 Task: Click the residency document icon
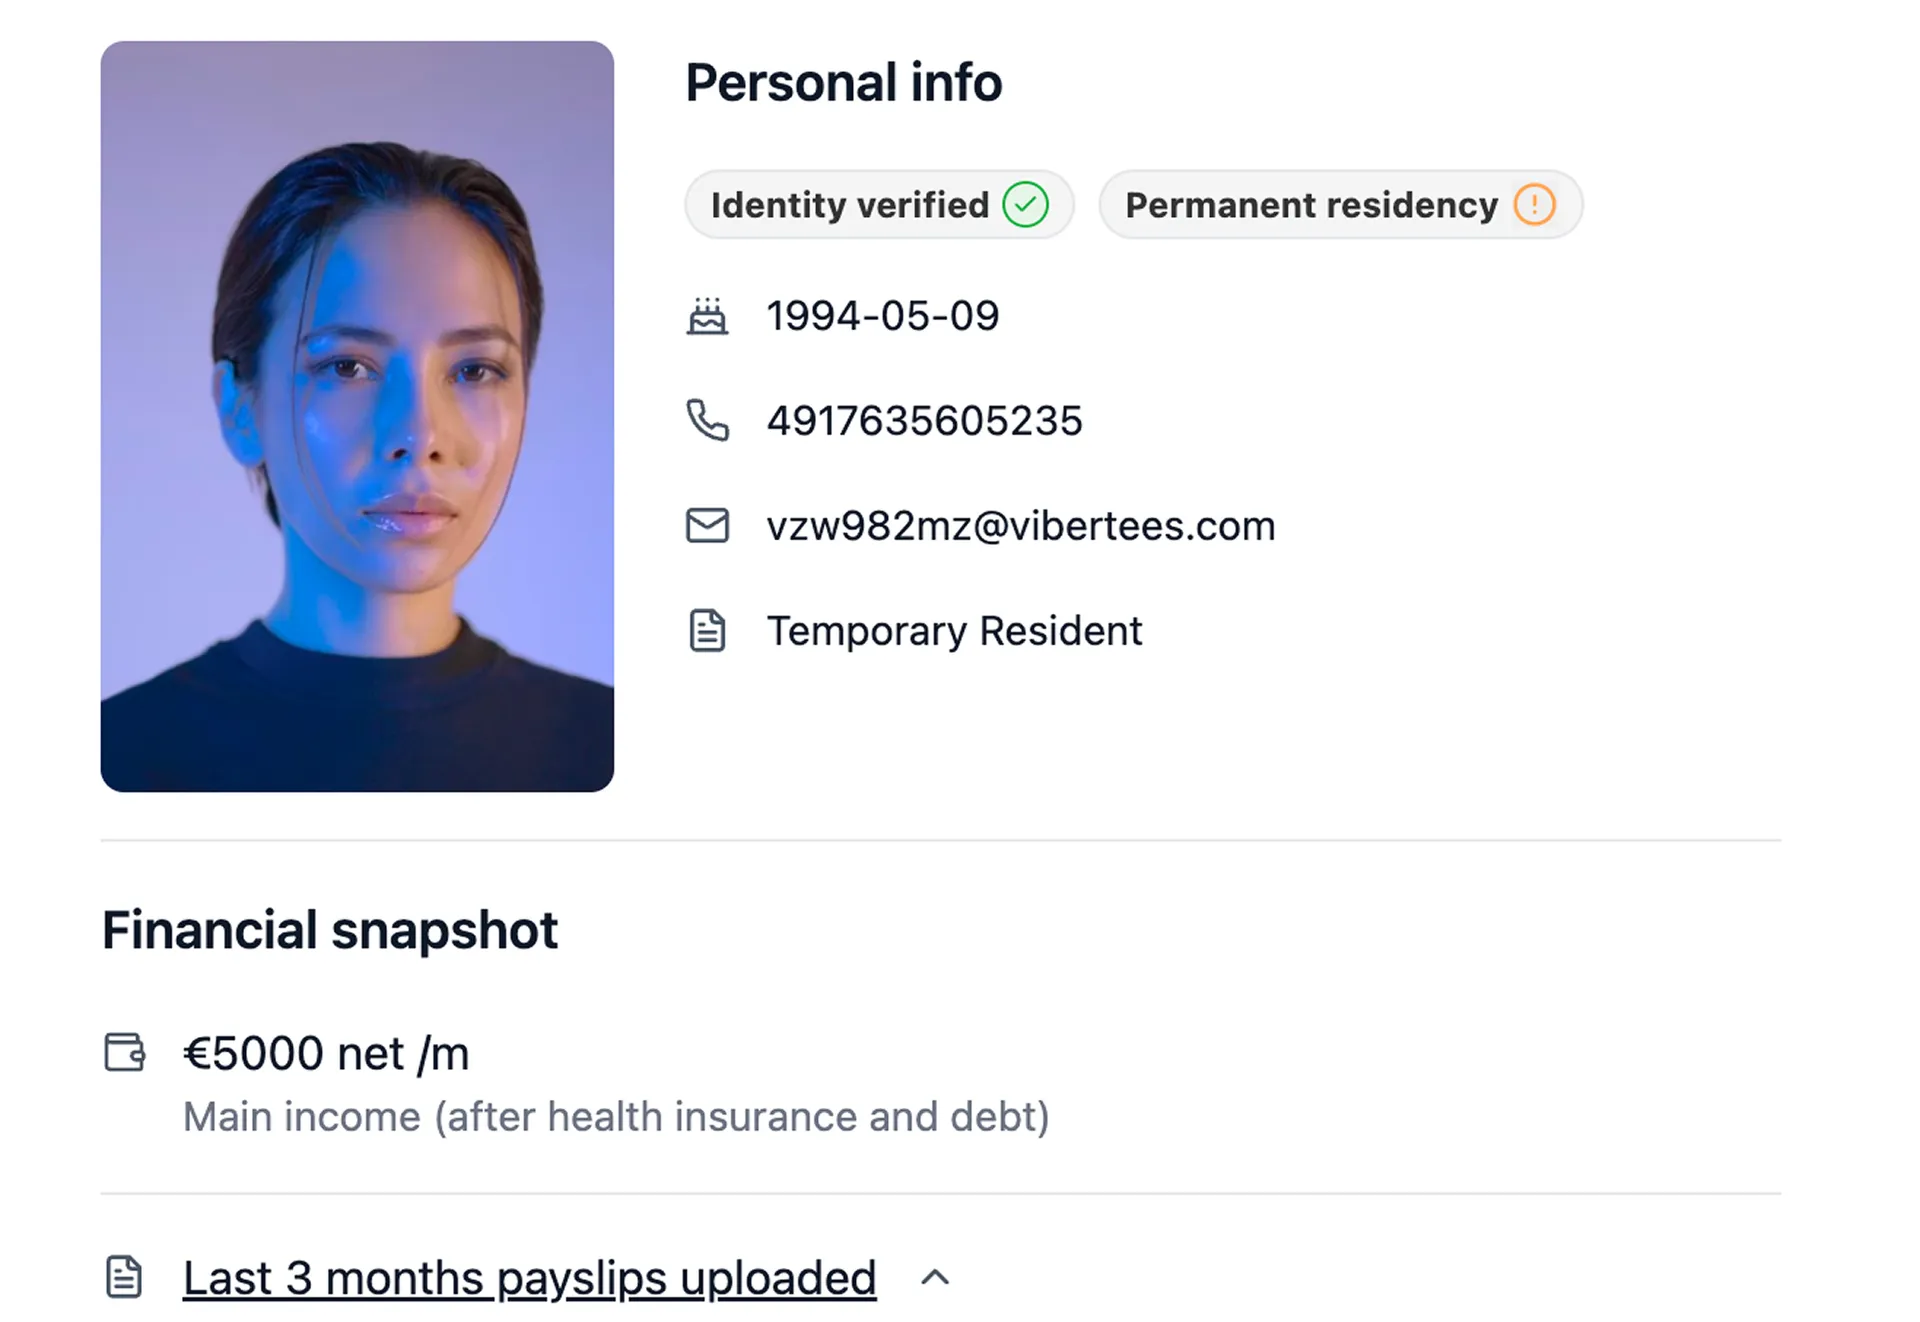tap(707, 630)
